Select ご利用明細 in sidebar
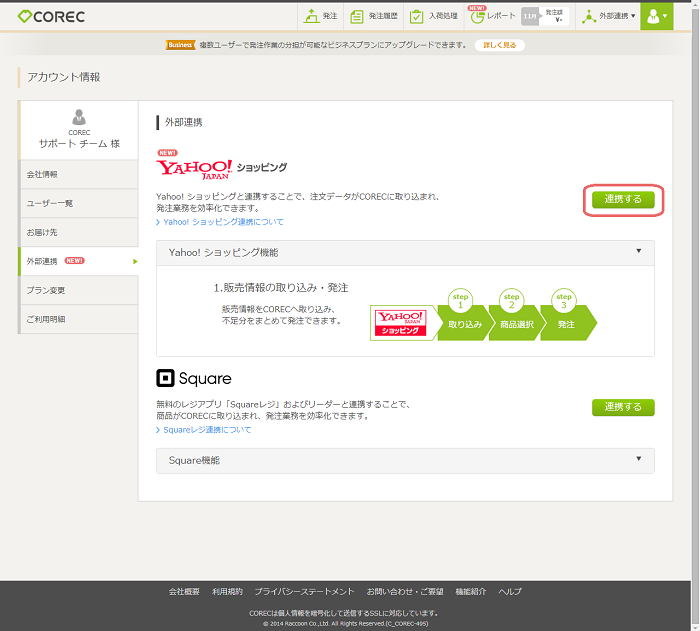Viewport: 700px width, 631px height. pyautogui.click(x=79, y=319)
